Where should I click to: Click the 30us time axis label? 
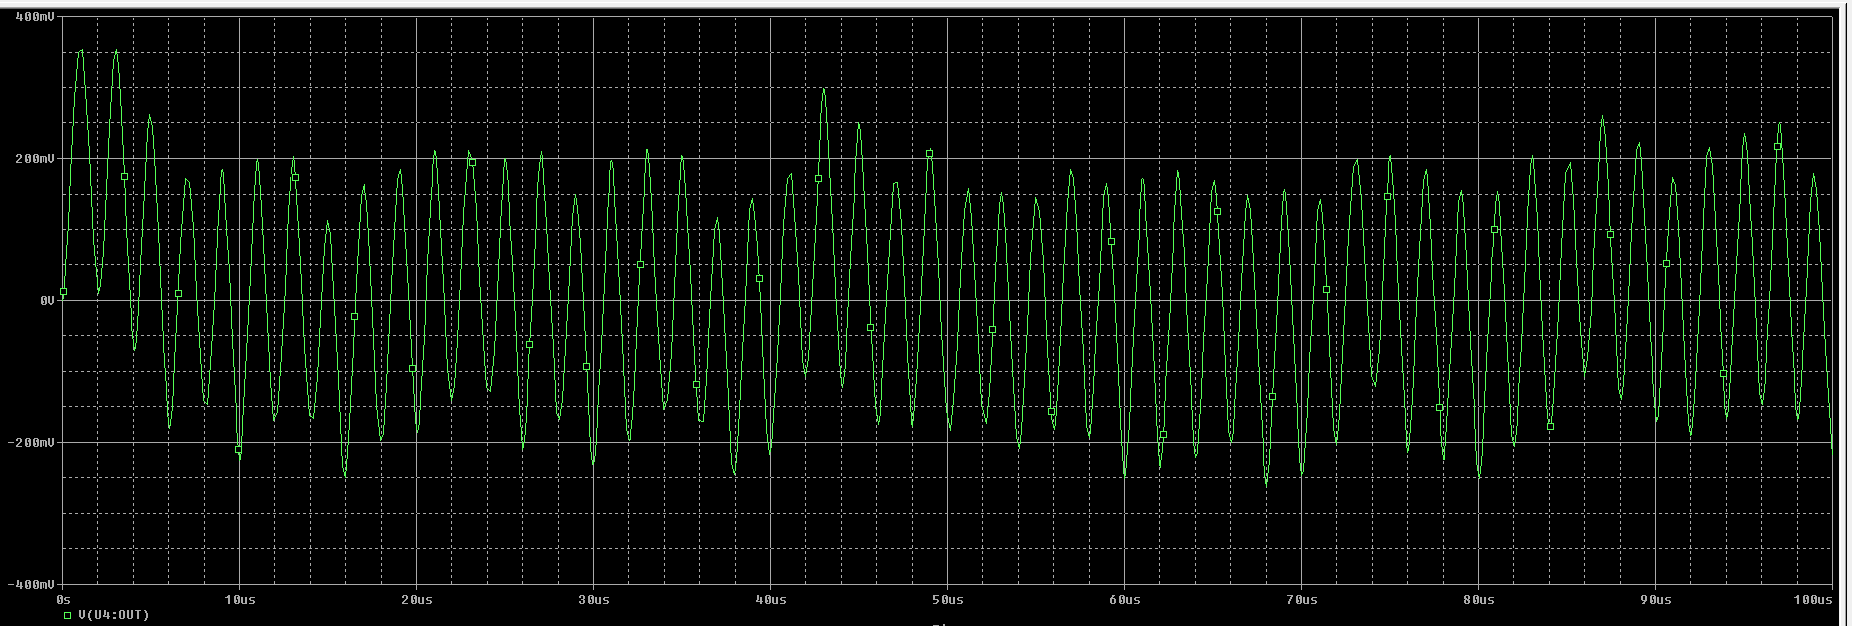593,600
